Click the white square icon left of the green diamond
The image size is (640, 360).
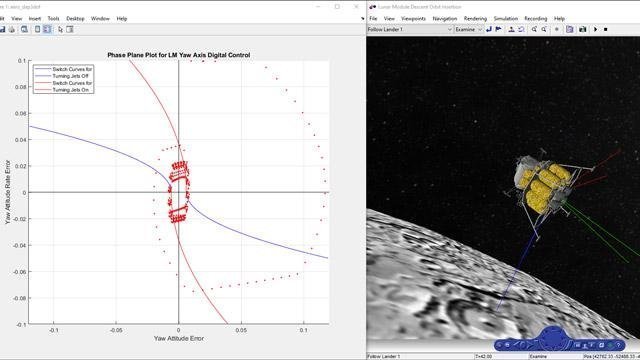tap(601, 345)
